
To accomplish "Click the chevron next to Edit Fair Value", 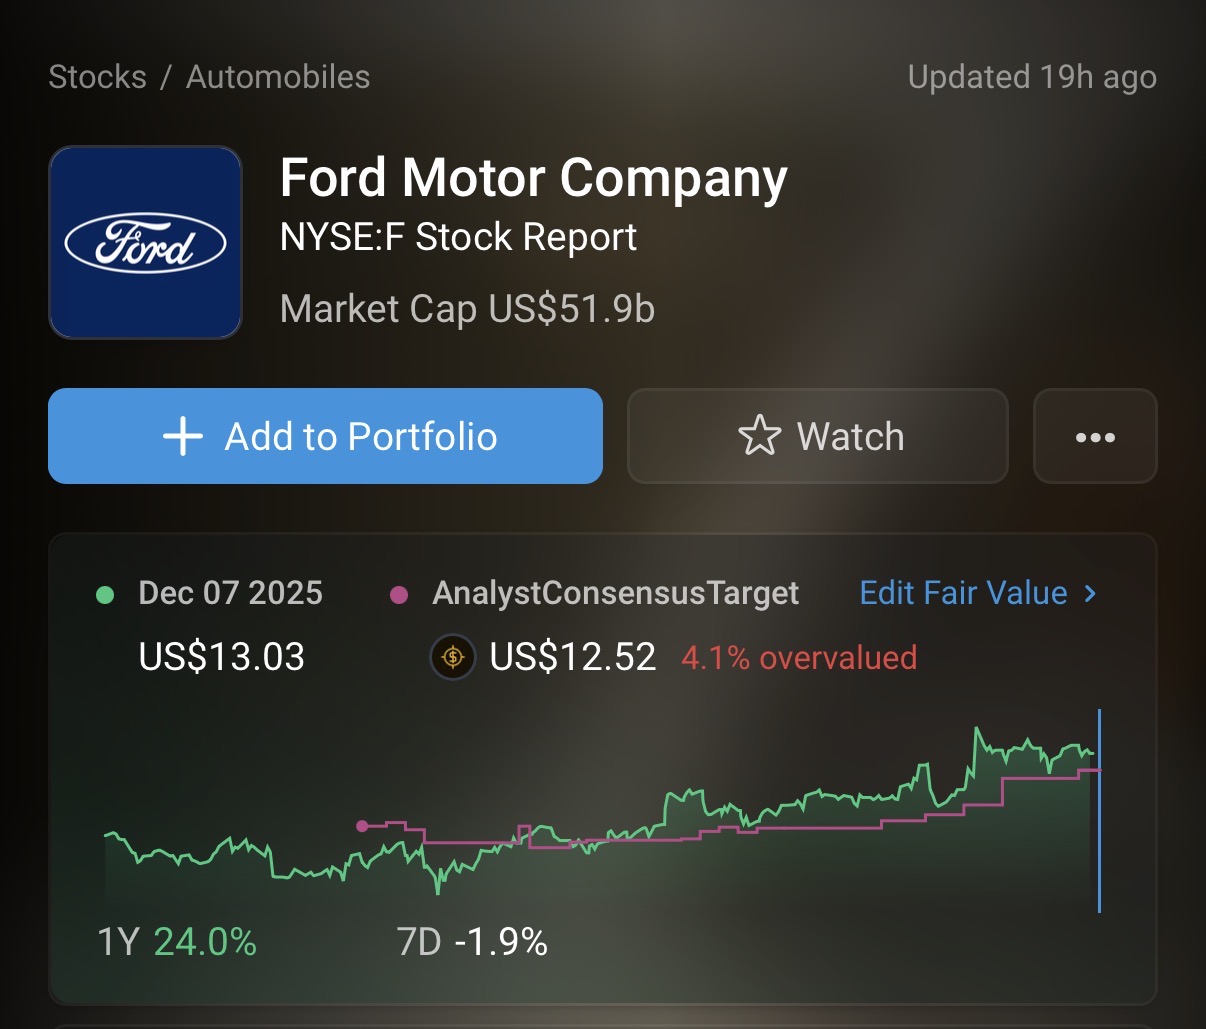I will pyautogui.click(x=1090, y=593).
